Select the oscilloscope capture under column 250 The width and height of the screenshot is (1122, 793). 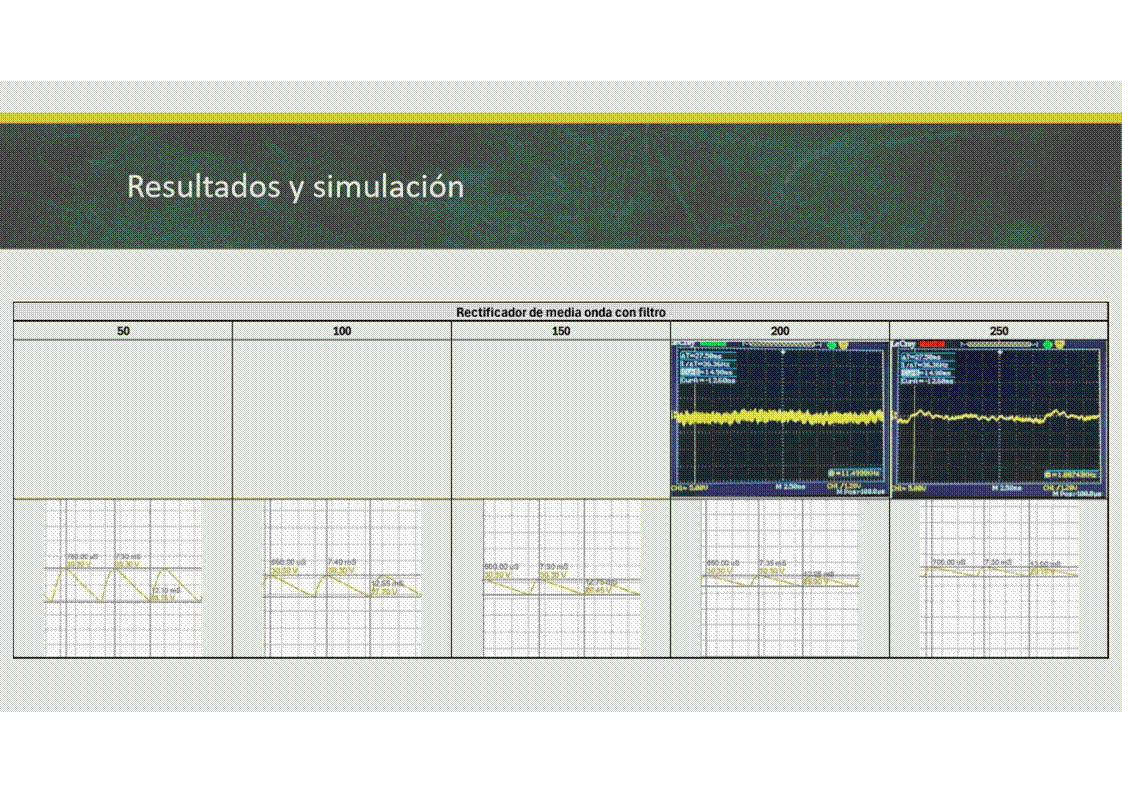tap(999, 419)
